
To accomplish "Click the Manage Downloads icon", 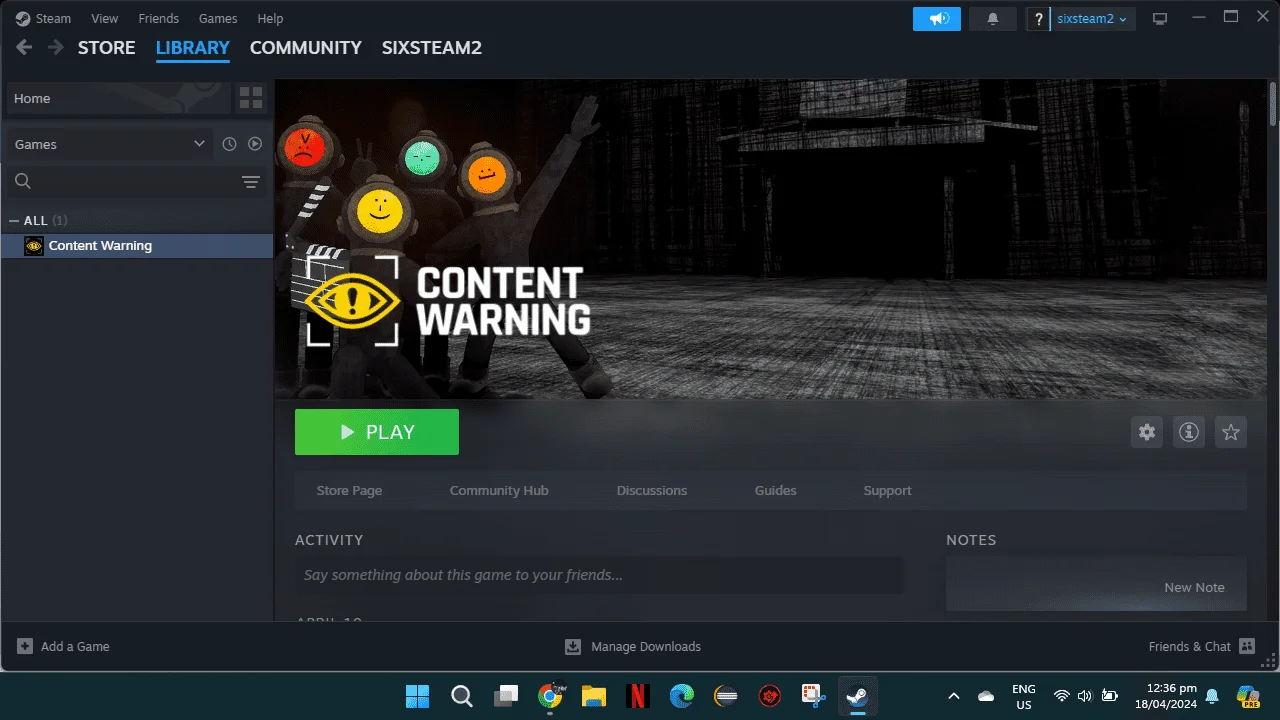I will (573, 646).
